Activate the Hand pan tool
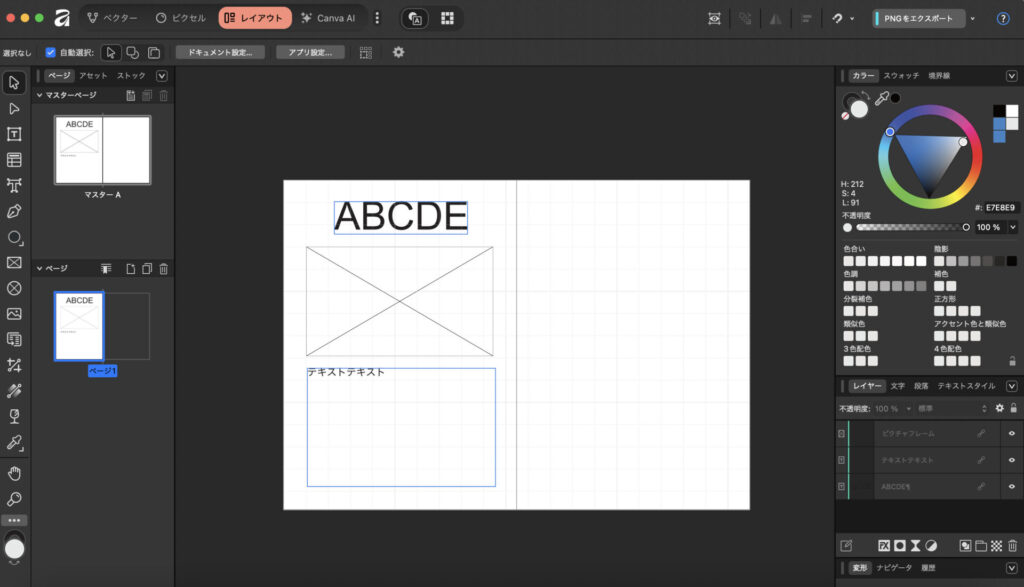This screenshot has height=587, width=1024. click(14, 472)
